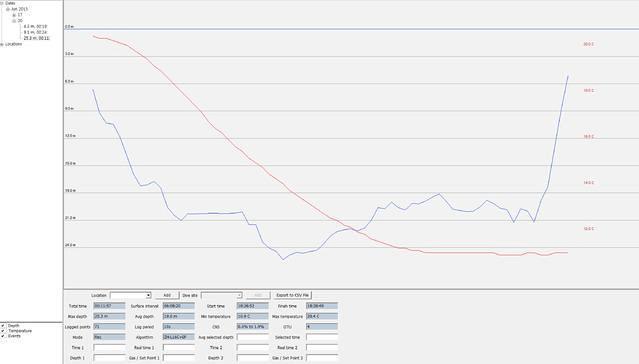Screen dimensions: 639x364
Task: Click the Avg depth value field
Action: [x=178, y=316]
